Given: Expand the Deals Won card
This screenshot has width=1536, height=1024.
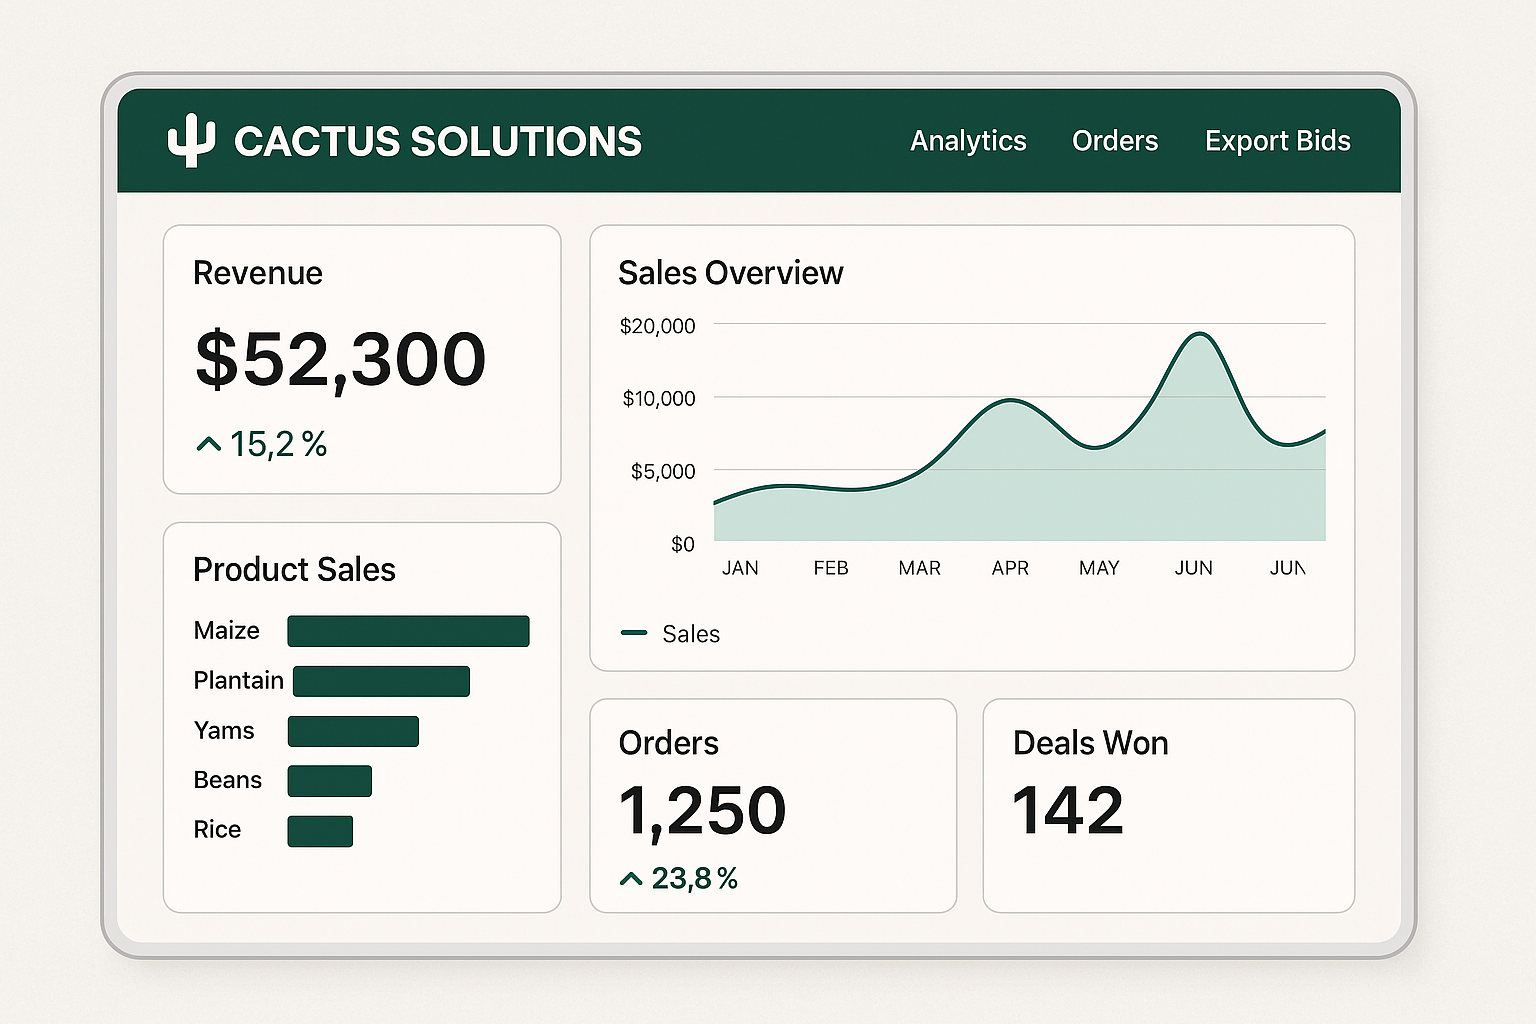Looking at the screenshot, I should (x=1168, y=806).
